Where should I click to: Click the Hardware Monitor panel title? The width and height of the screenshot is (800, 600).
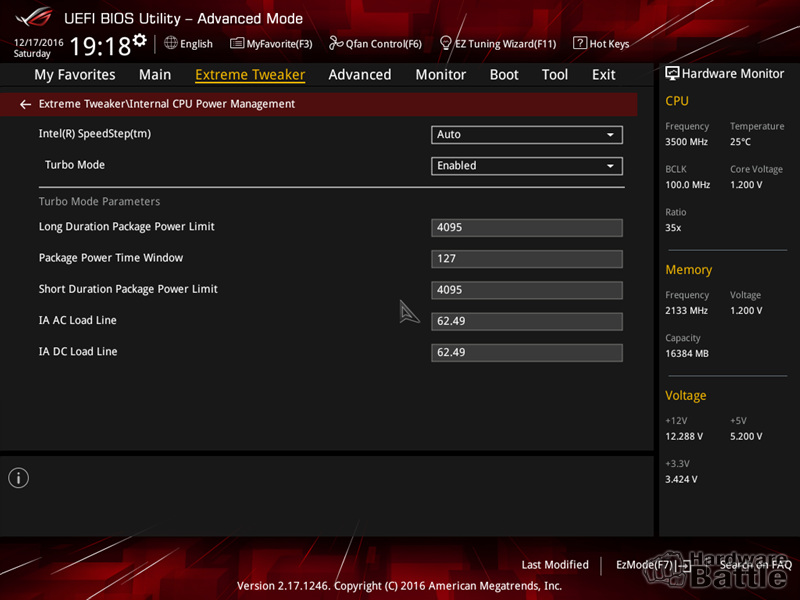click(x=733, y=74)
